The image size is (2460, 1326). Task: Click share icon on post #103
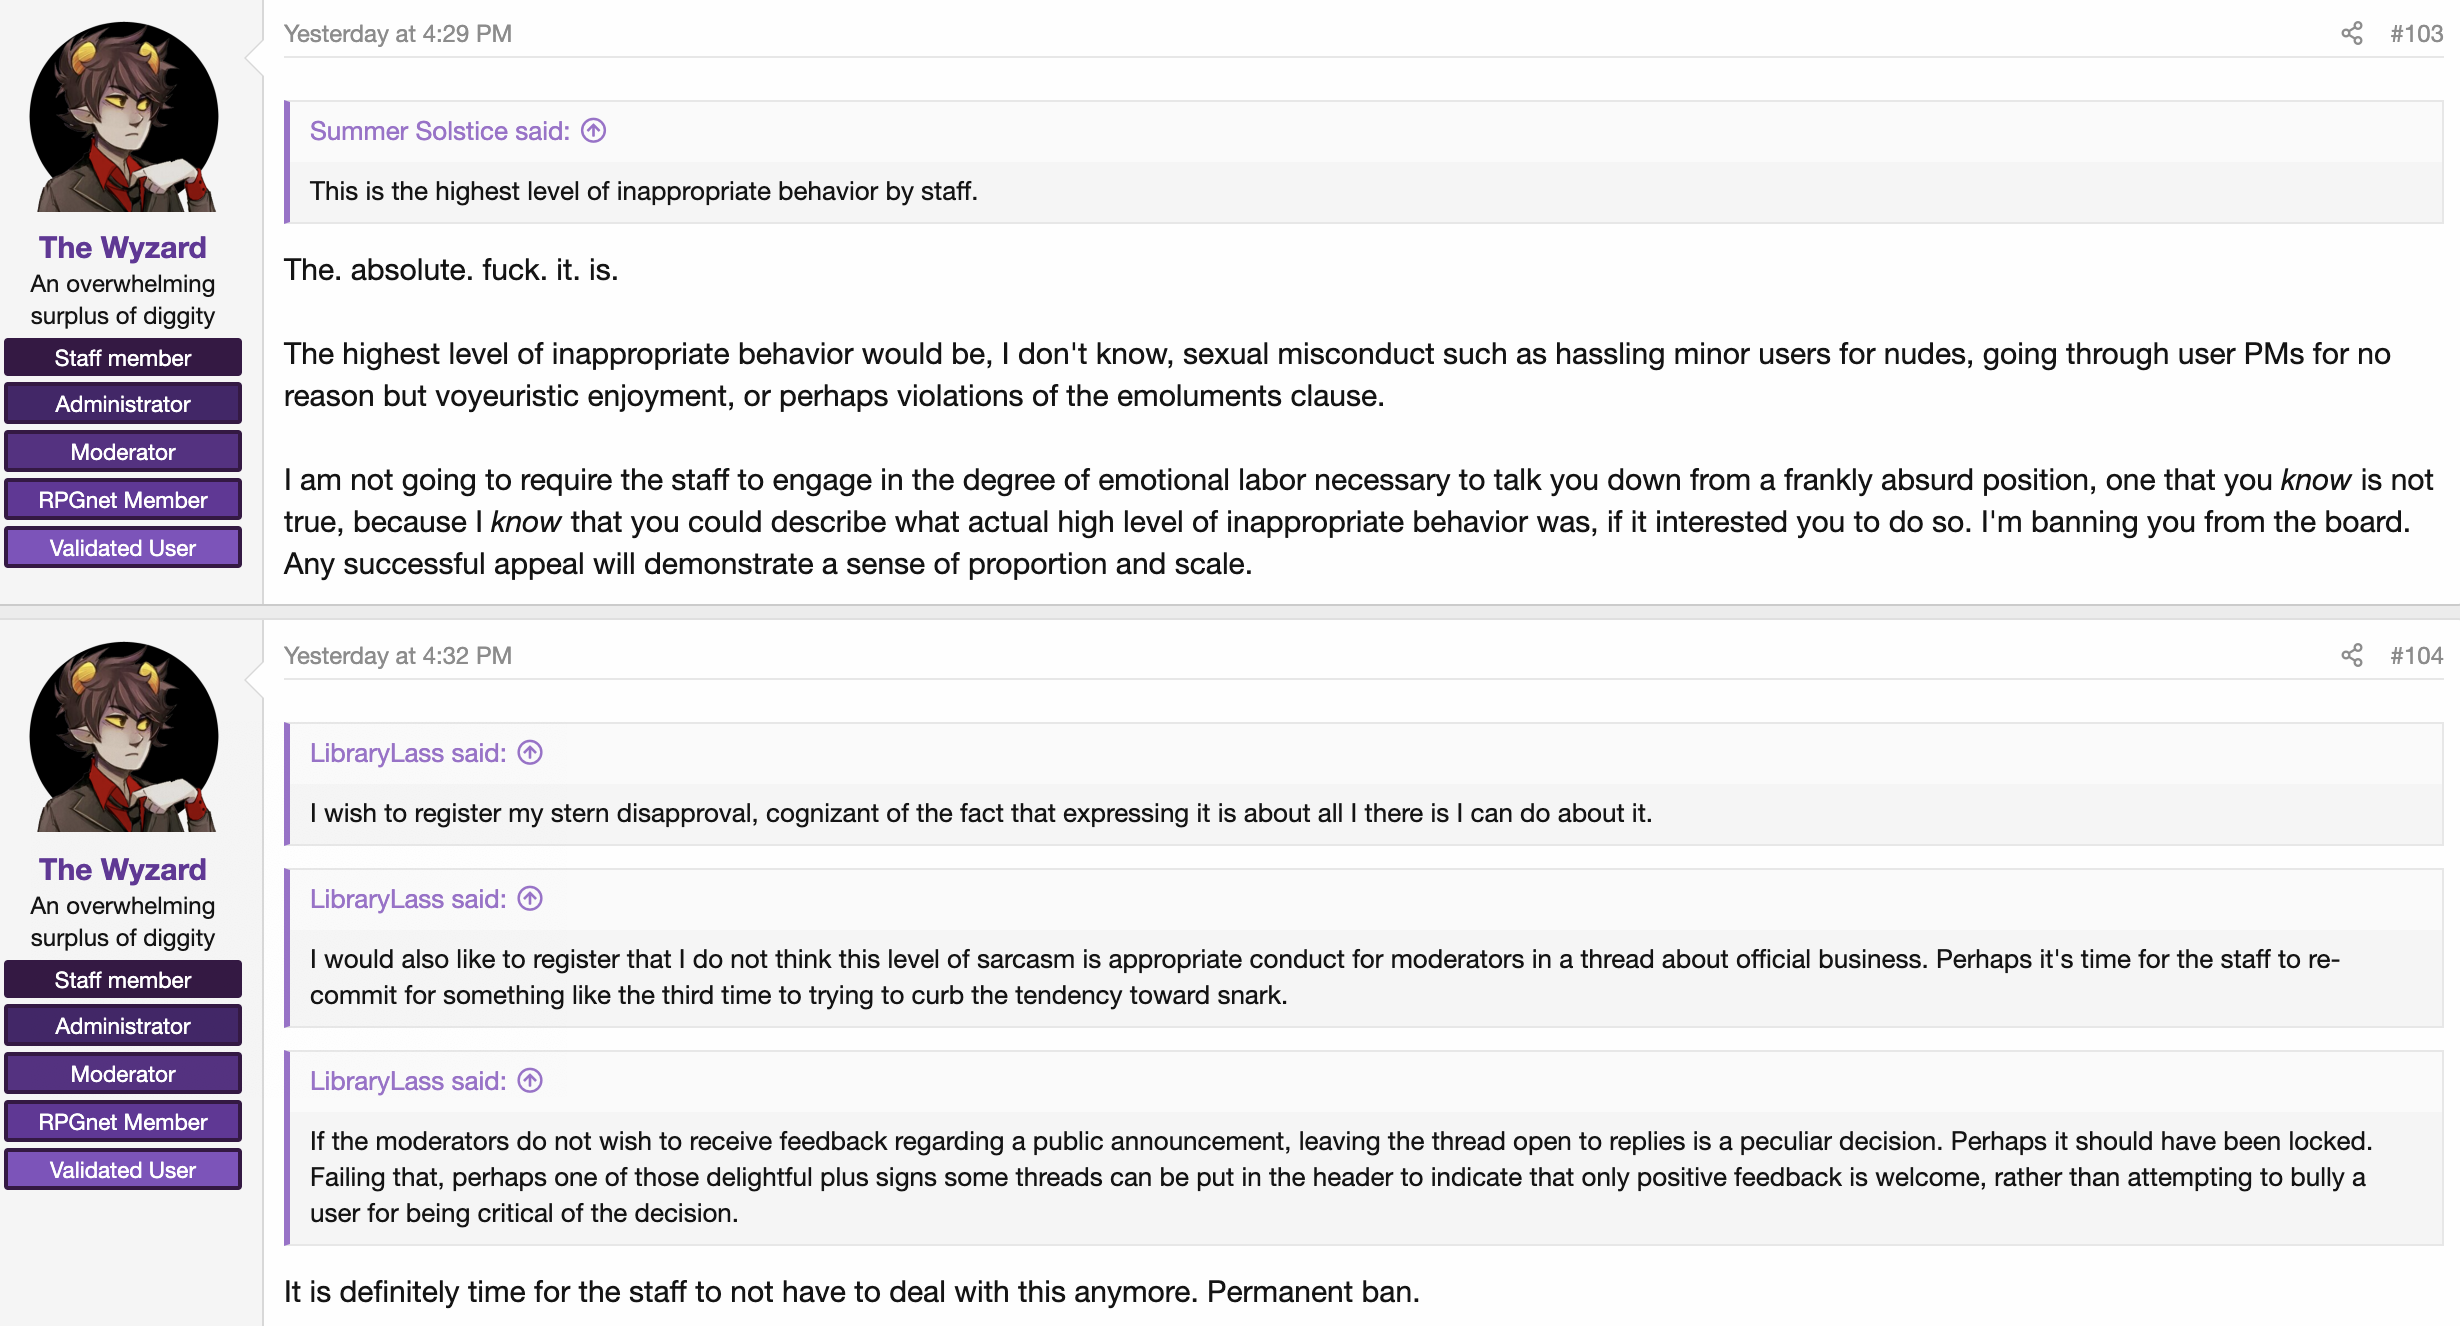2351,34
